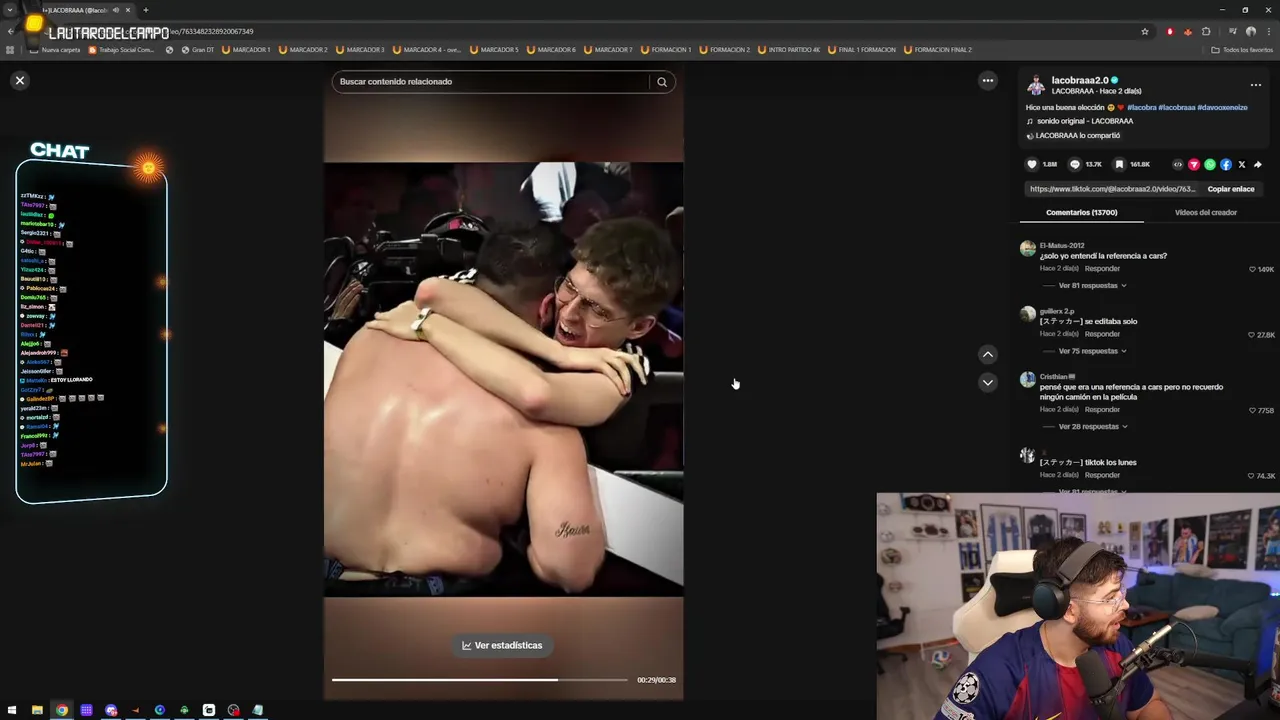Open the tab search dropdown in Chrome

coord(10,10)
